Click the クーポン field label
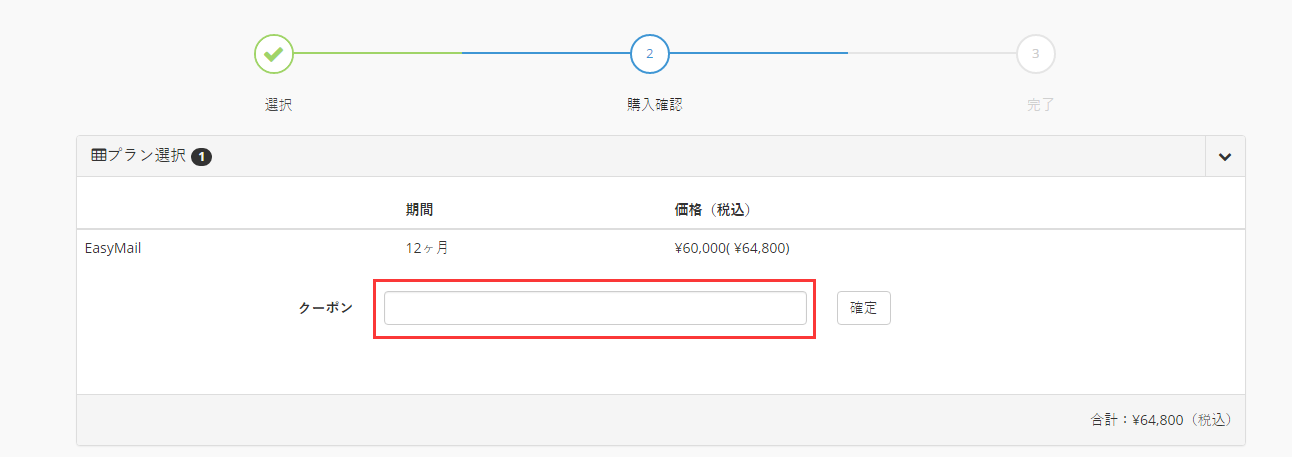Image resolution: width=1292 pixels, height=457 pixels. 326,308
